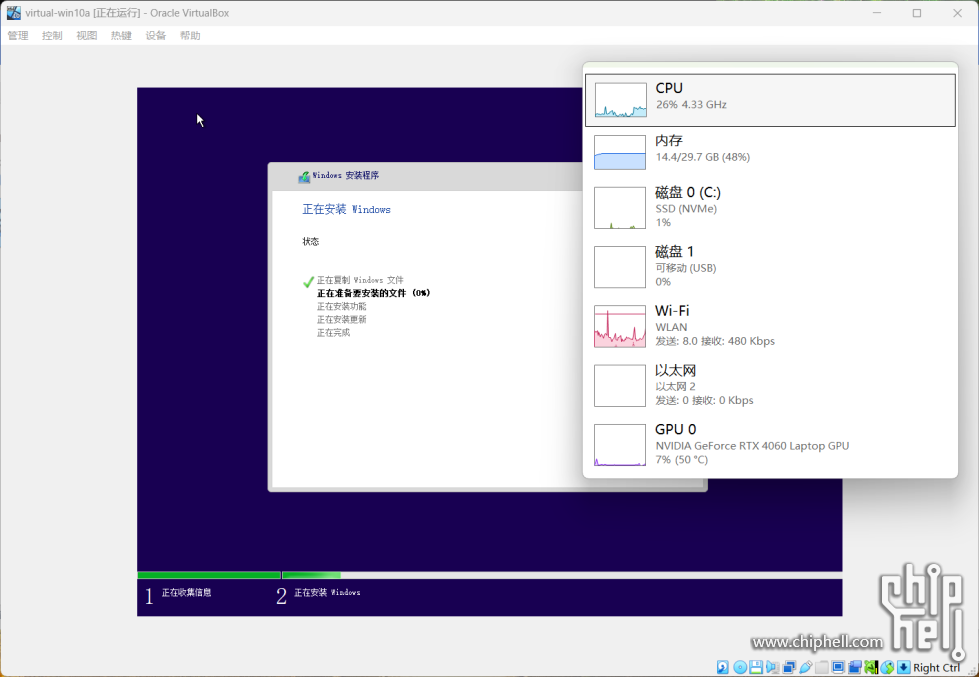Click the mouse integration globe icon

tap(887, 667)
